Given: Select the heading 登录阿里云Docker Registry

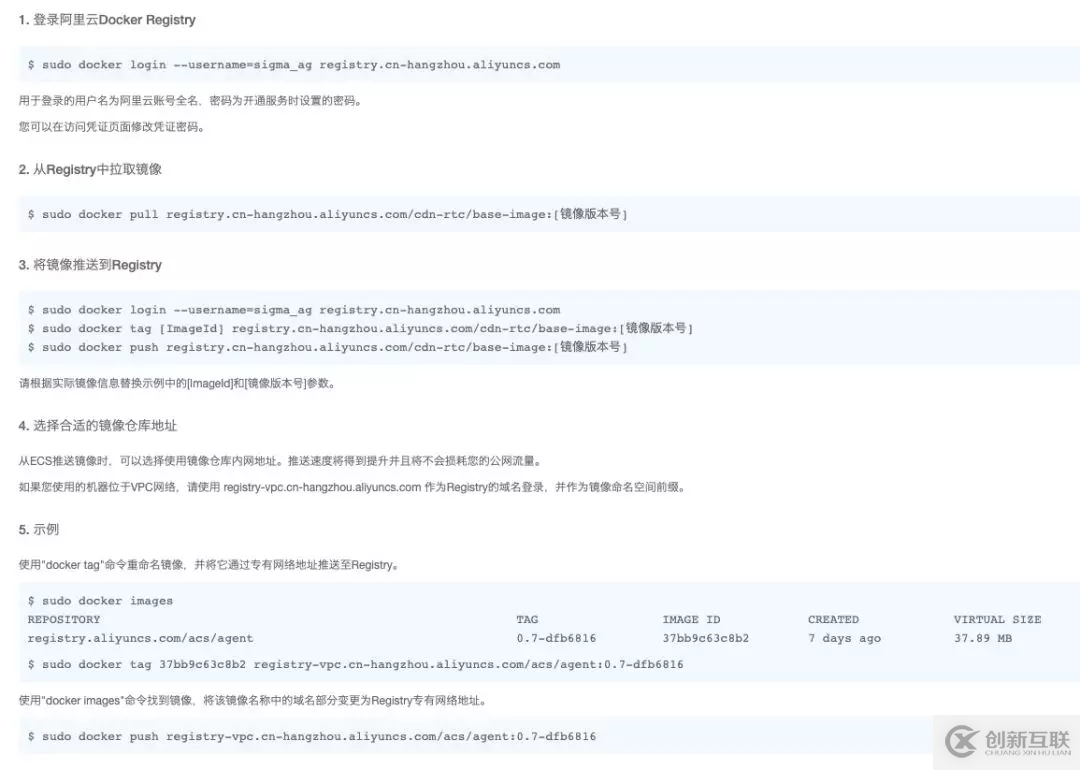Looking at the screenshot, I should (108, 19).
